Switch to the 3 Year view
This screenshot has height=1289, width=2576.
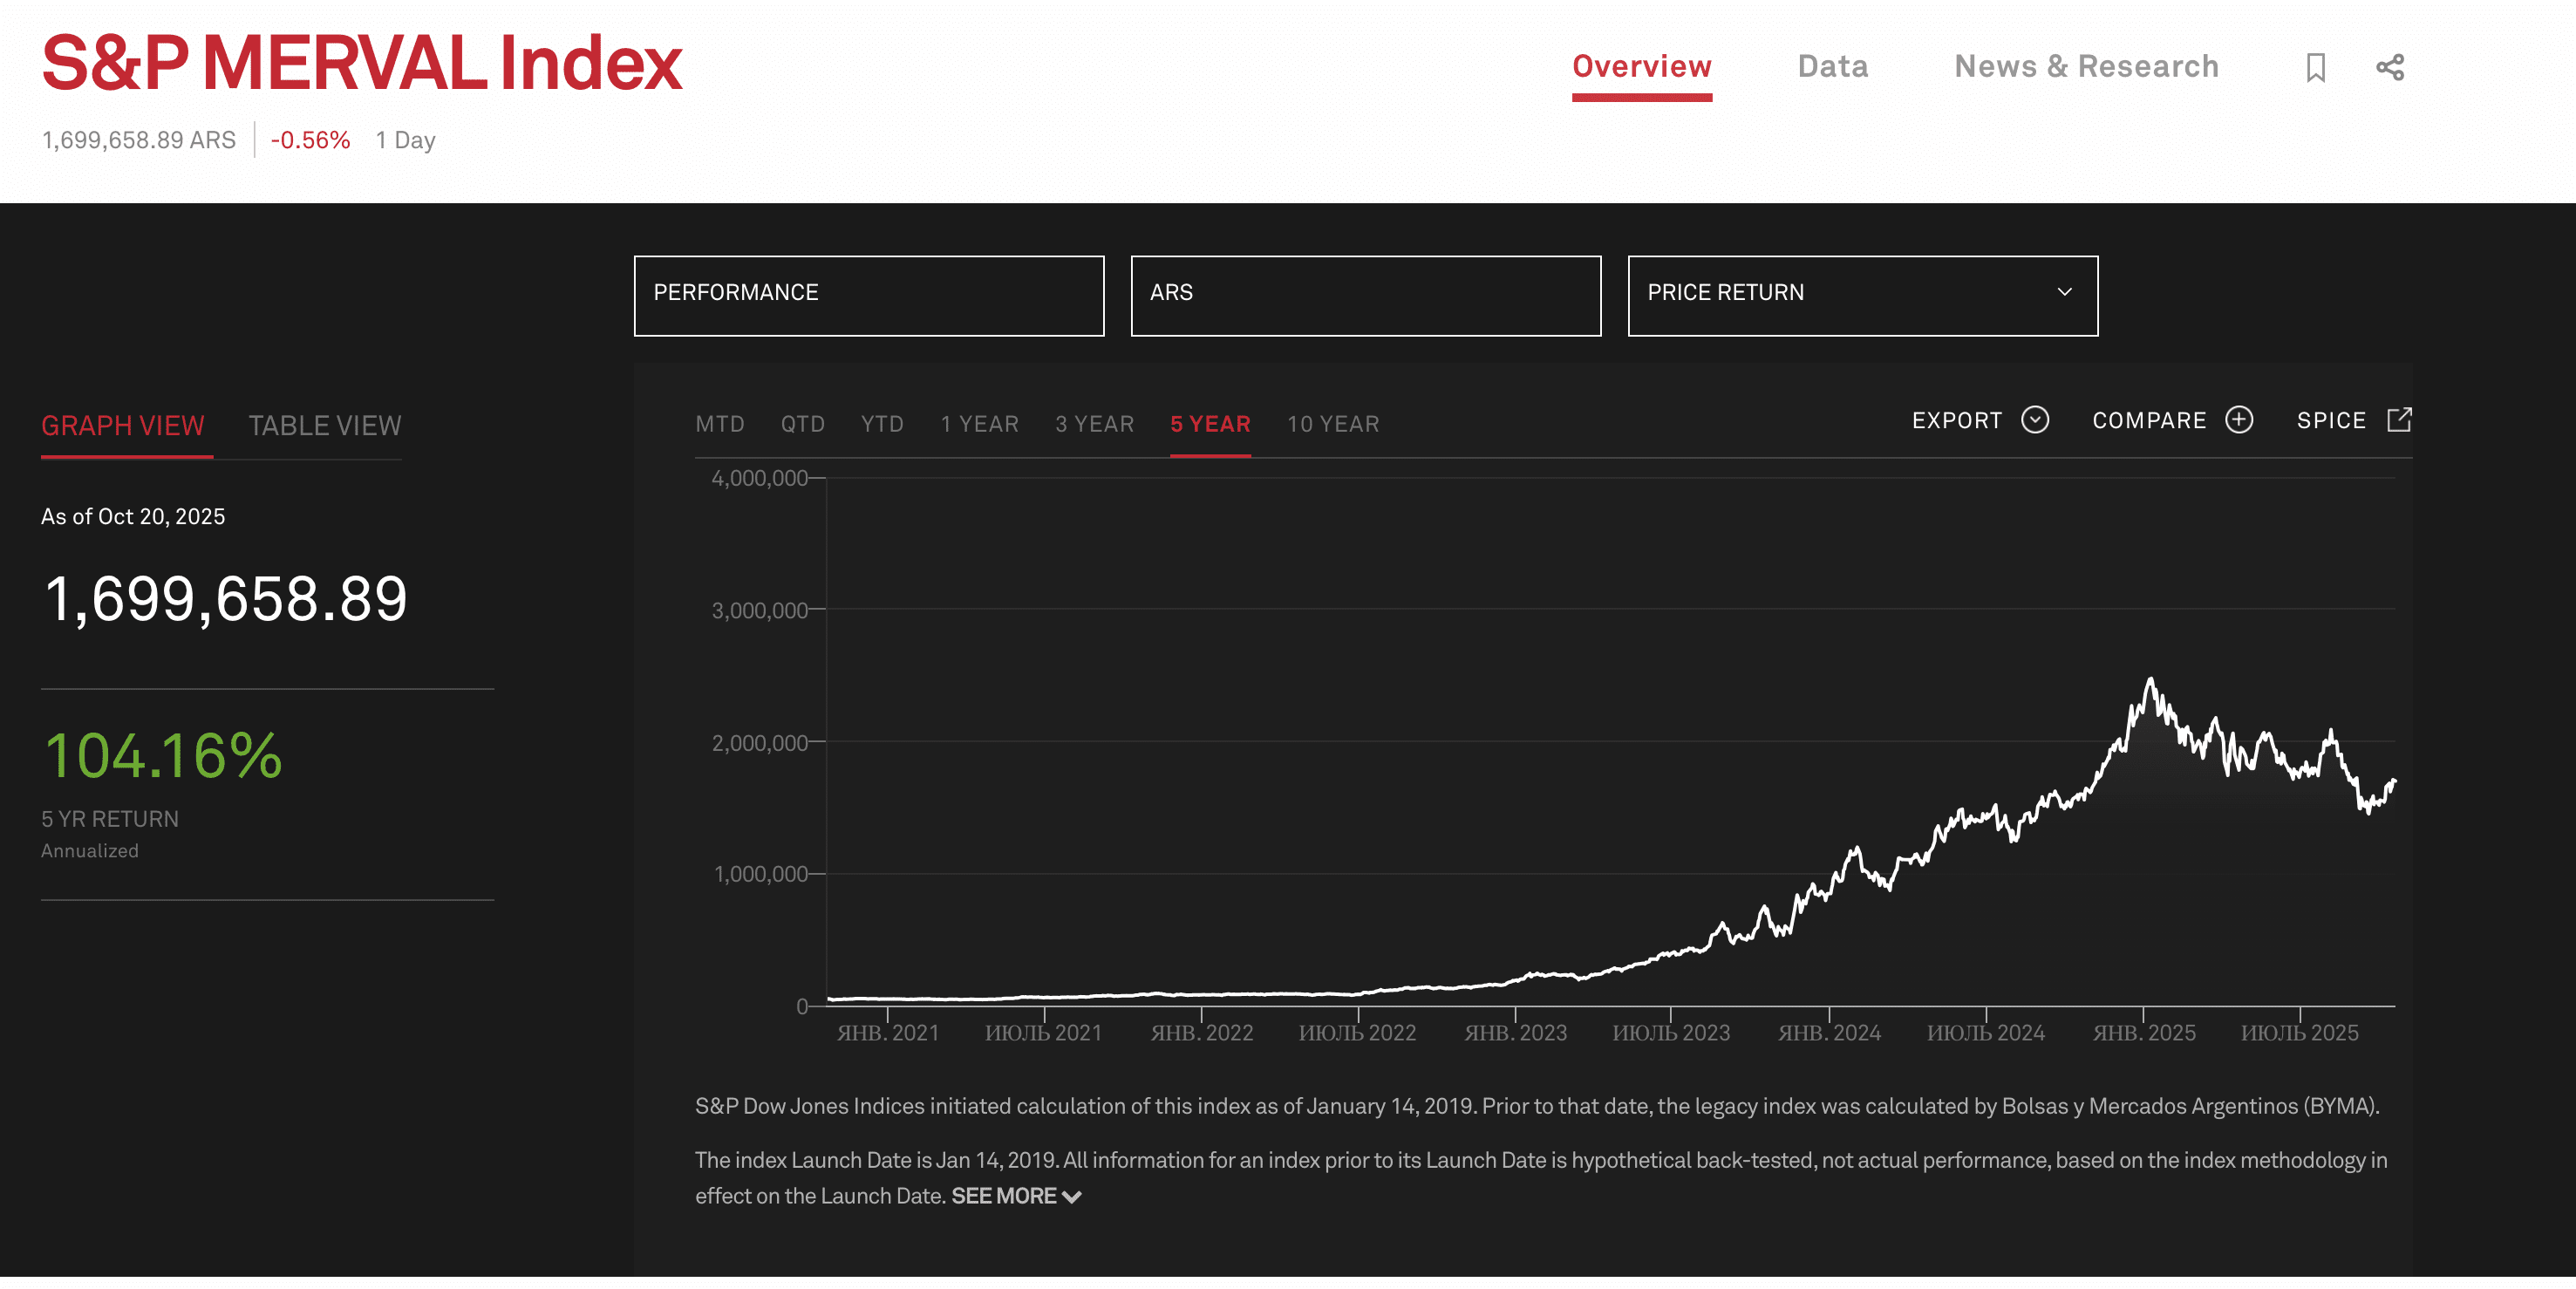pos(1094,424)
